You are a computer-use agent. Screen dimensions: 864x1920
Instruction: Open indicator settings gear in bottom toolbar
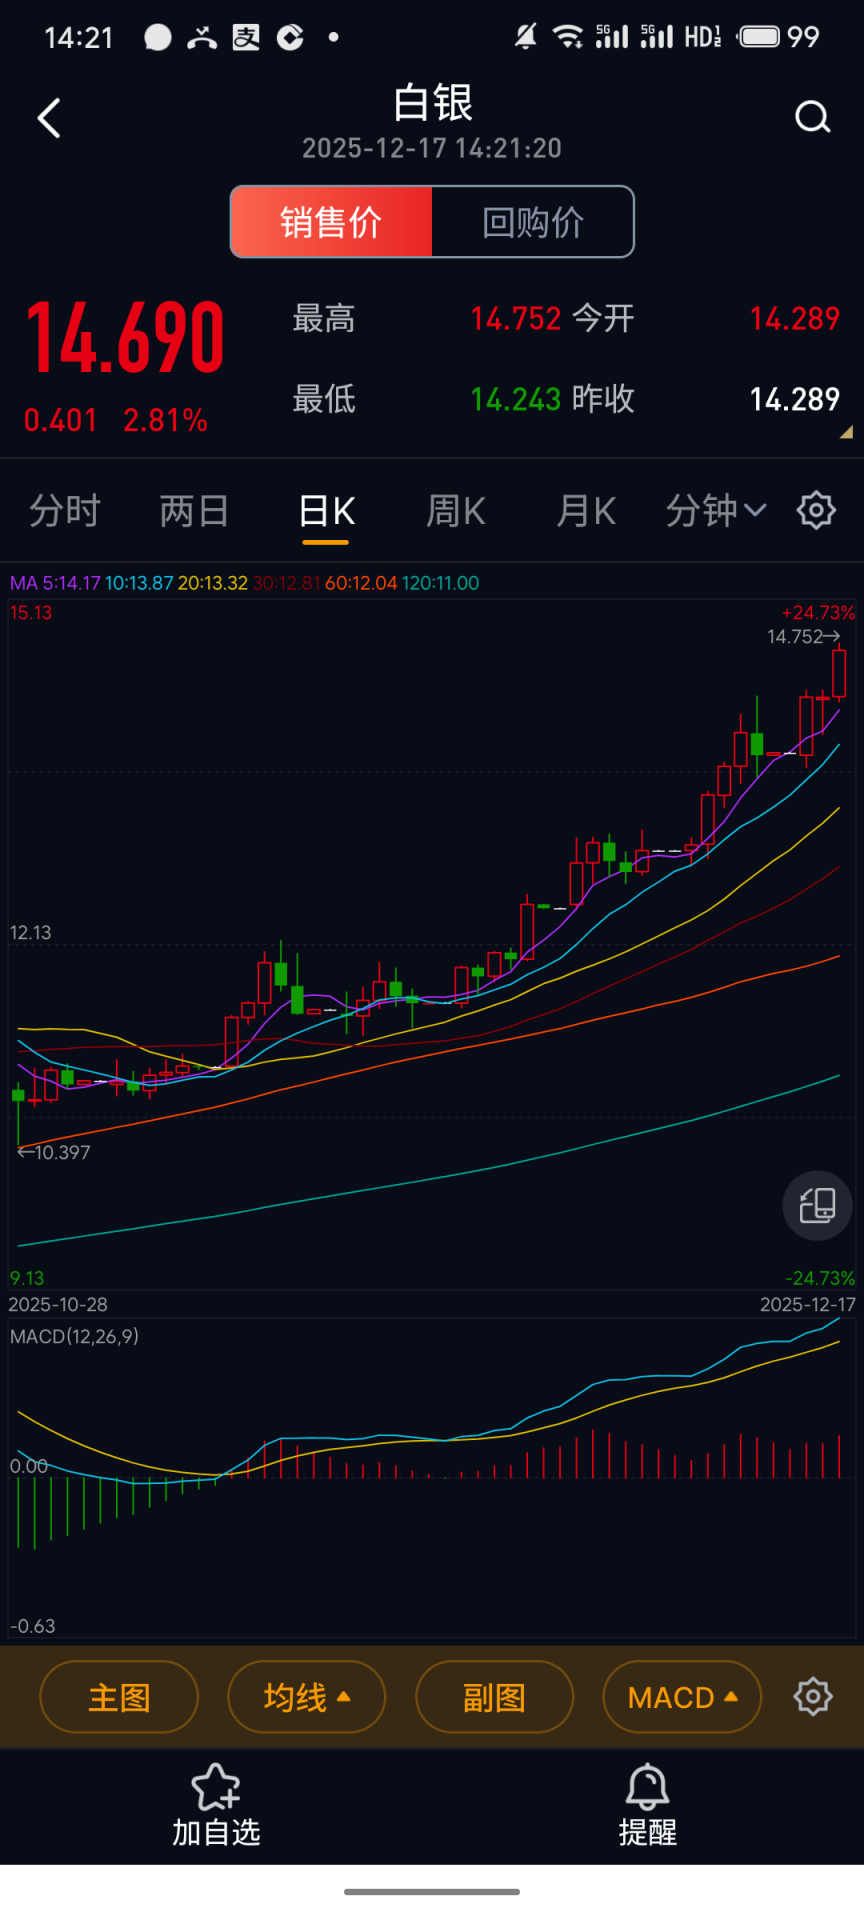tap(813, 1697)
